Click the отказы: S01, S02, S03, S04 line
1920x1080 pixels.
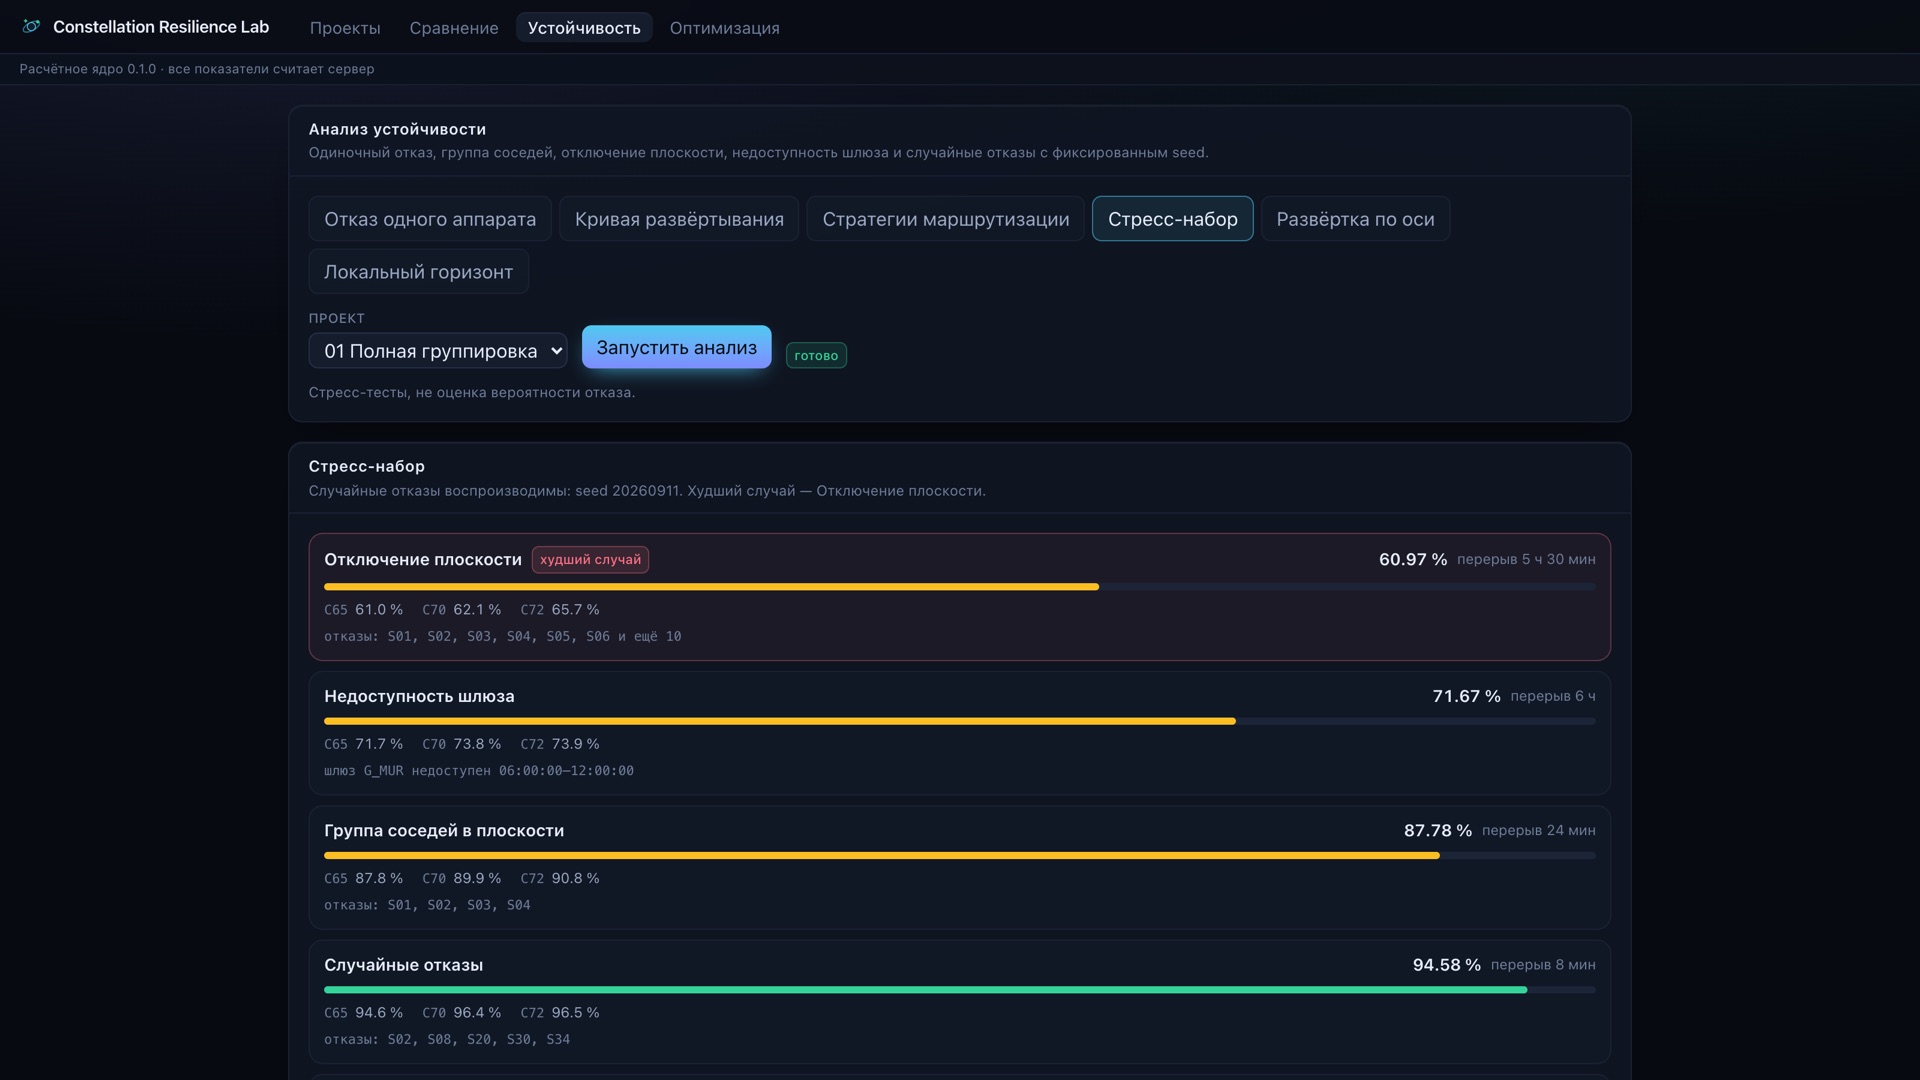pos(427,906)
